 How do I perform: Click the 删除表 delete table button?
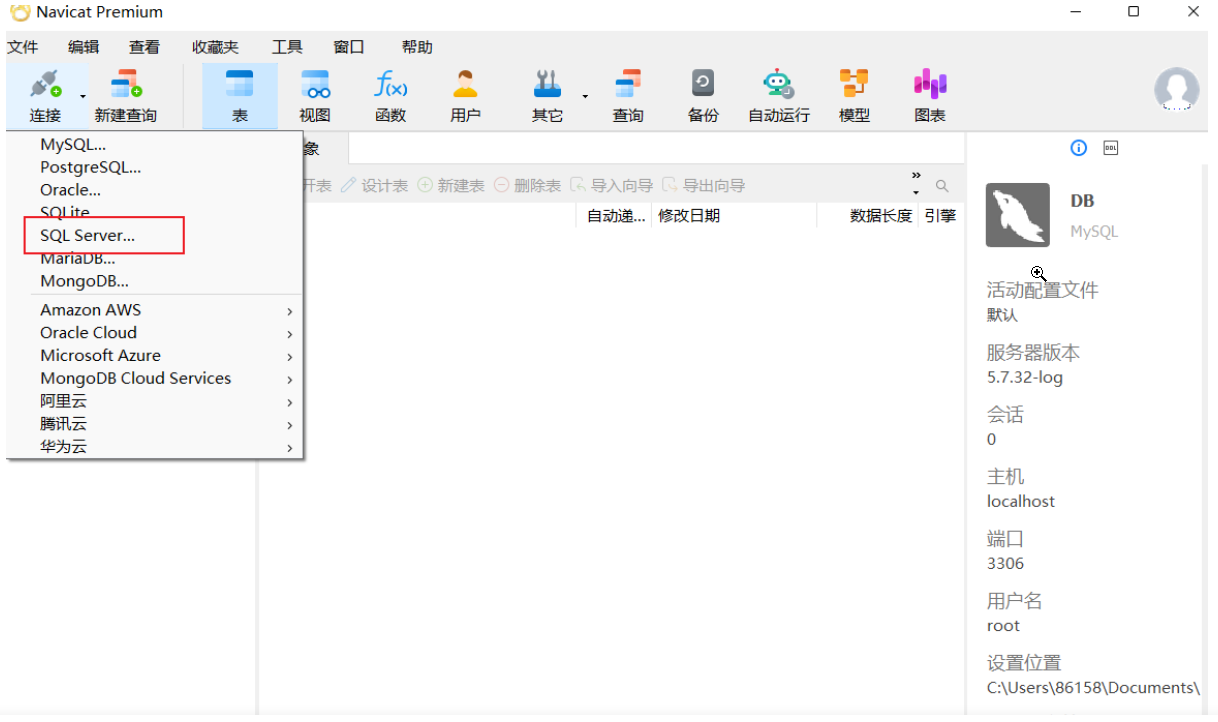click(x=527, y=186)
